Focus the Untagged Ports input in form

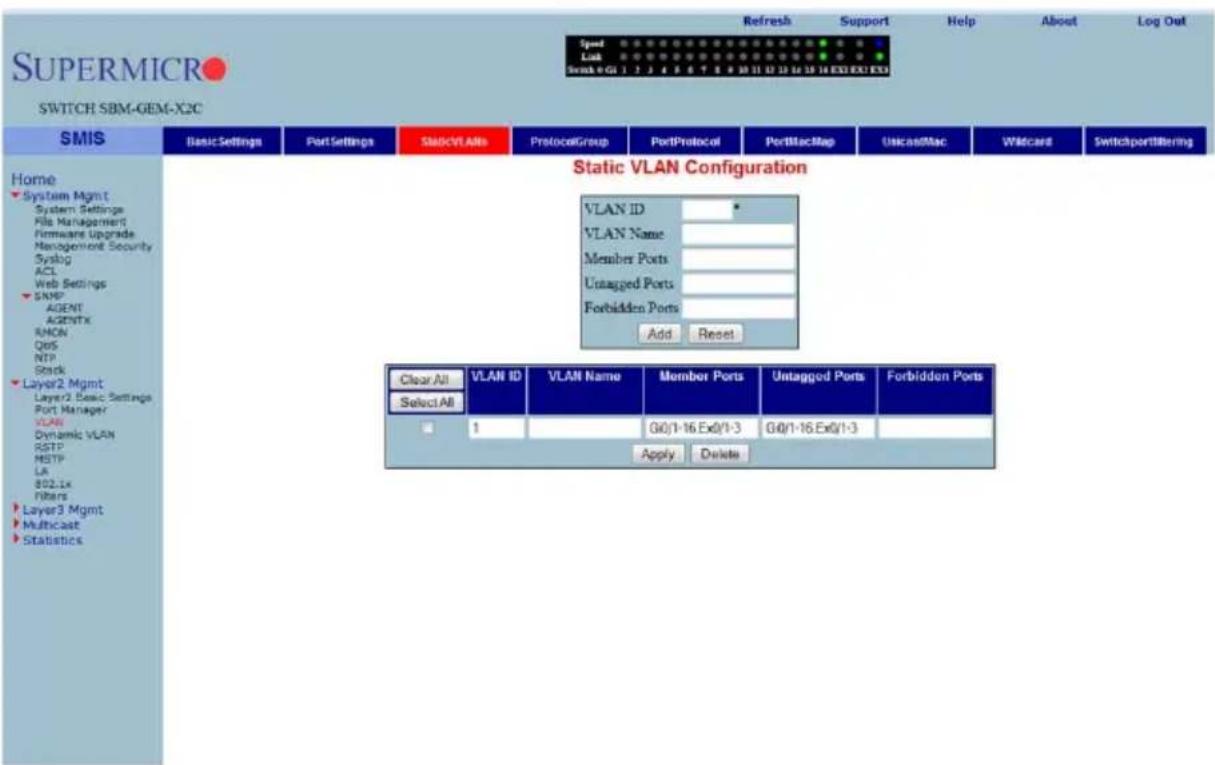tap(738, 284)
